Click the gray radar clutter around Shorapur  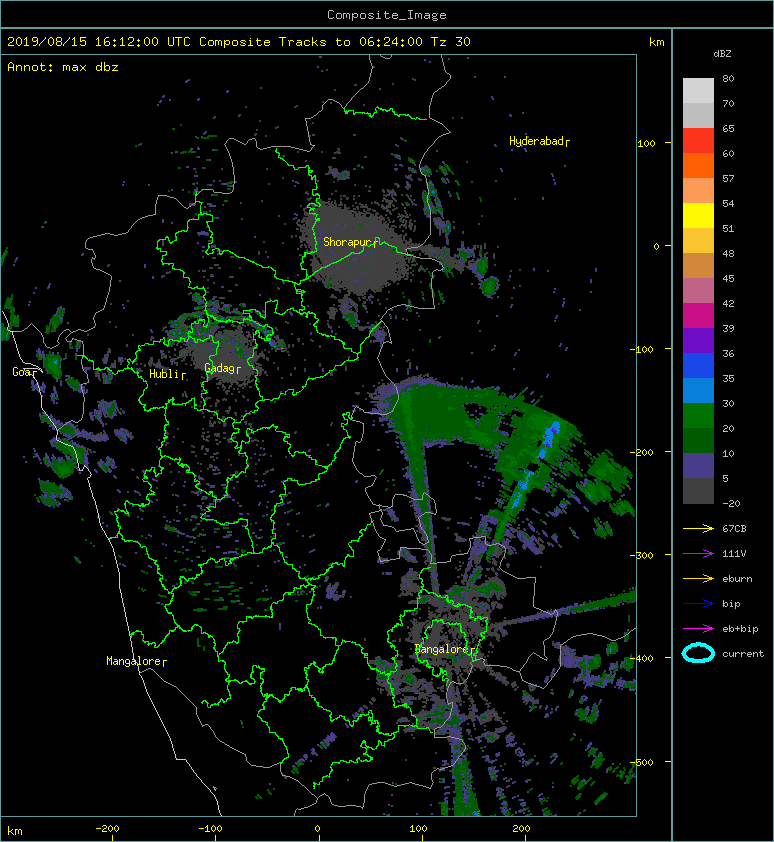tap(357, 247)
